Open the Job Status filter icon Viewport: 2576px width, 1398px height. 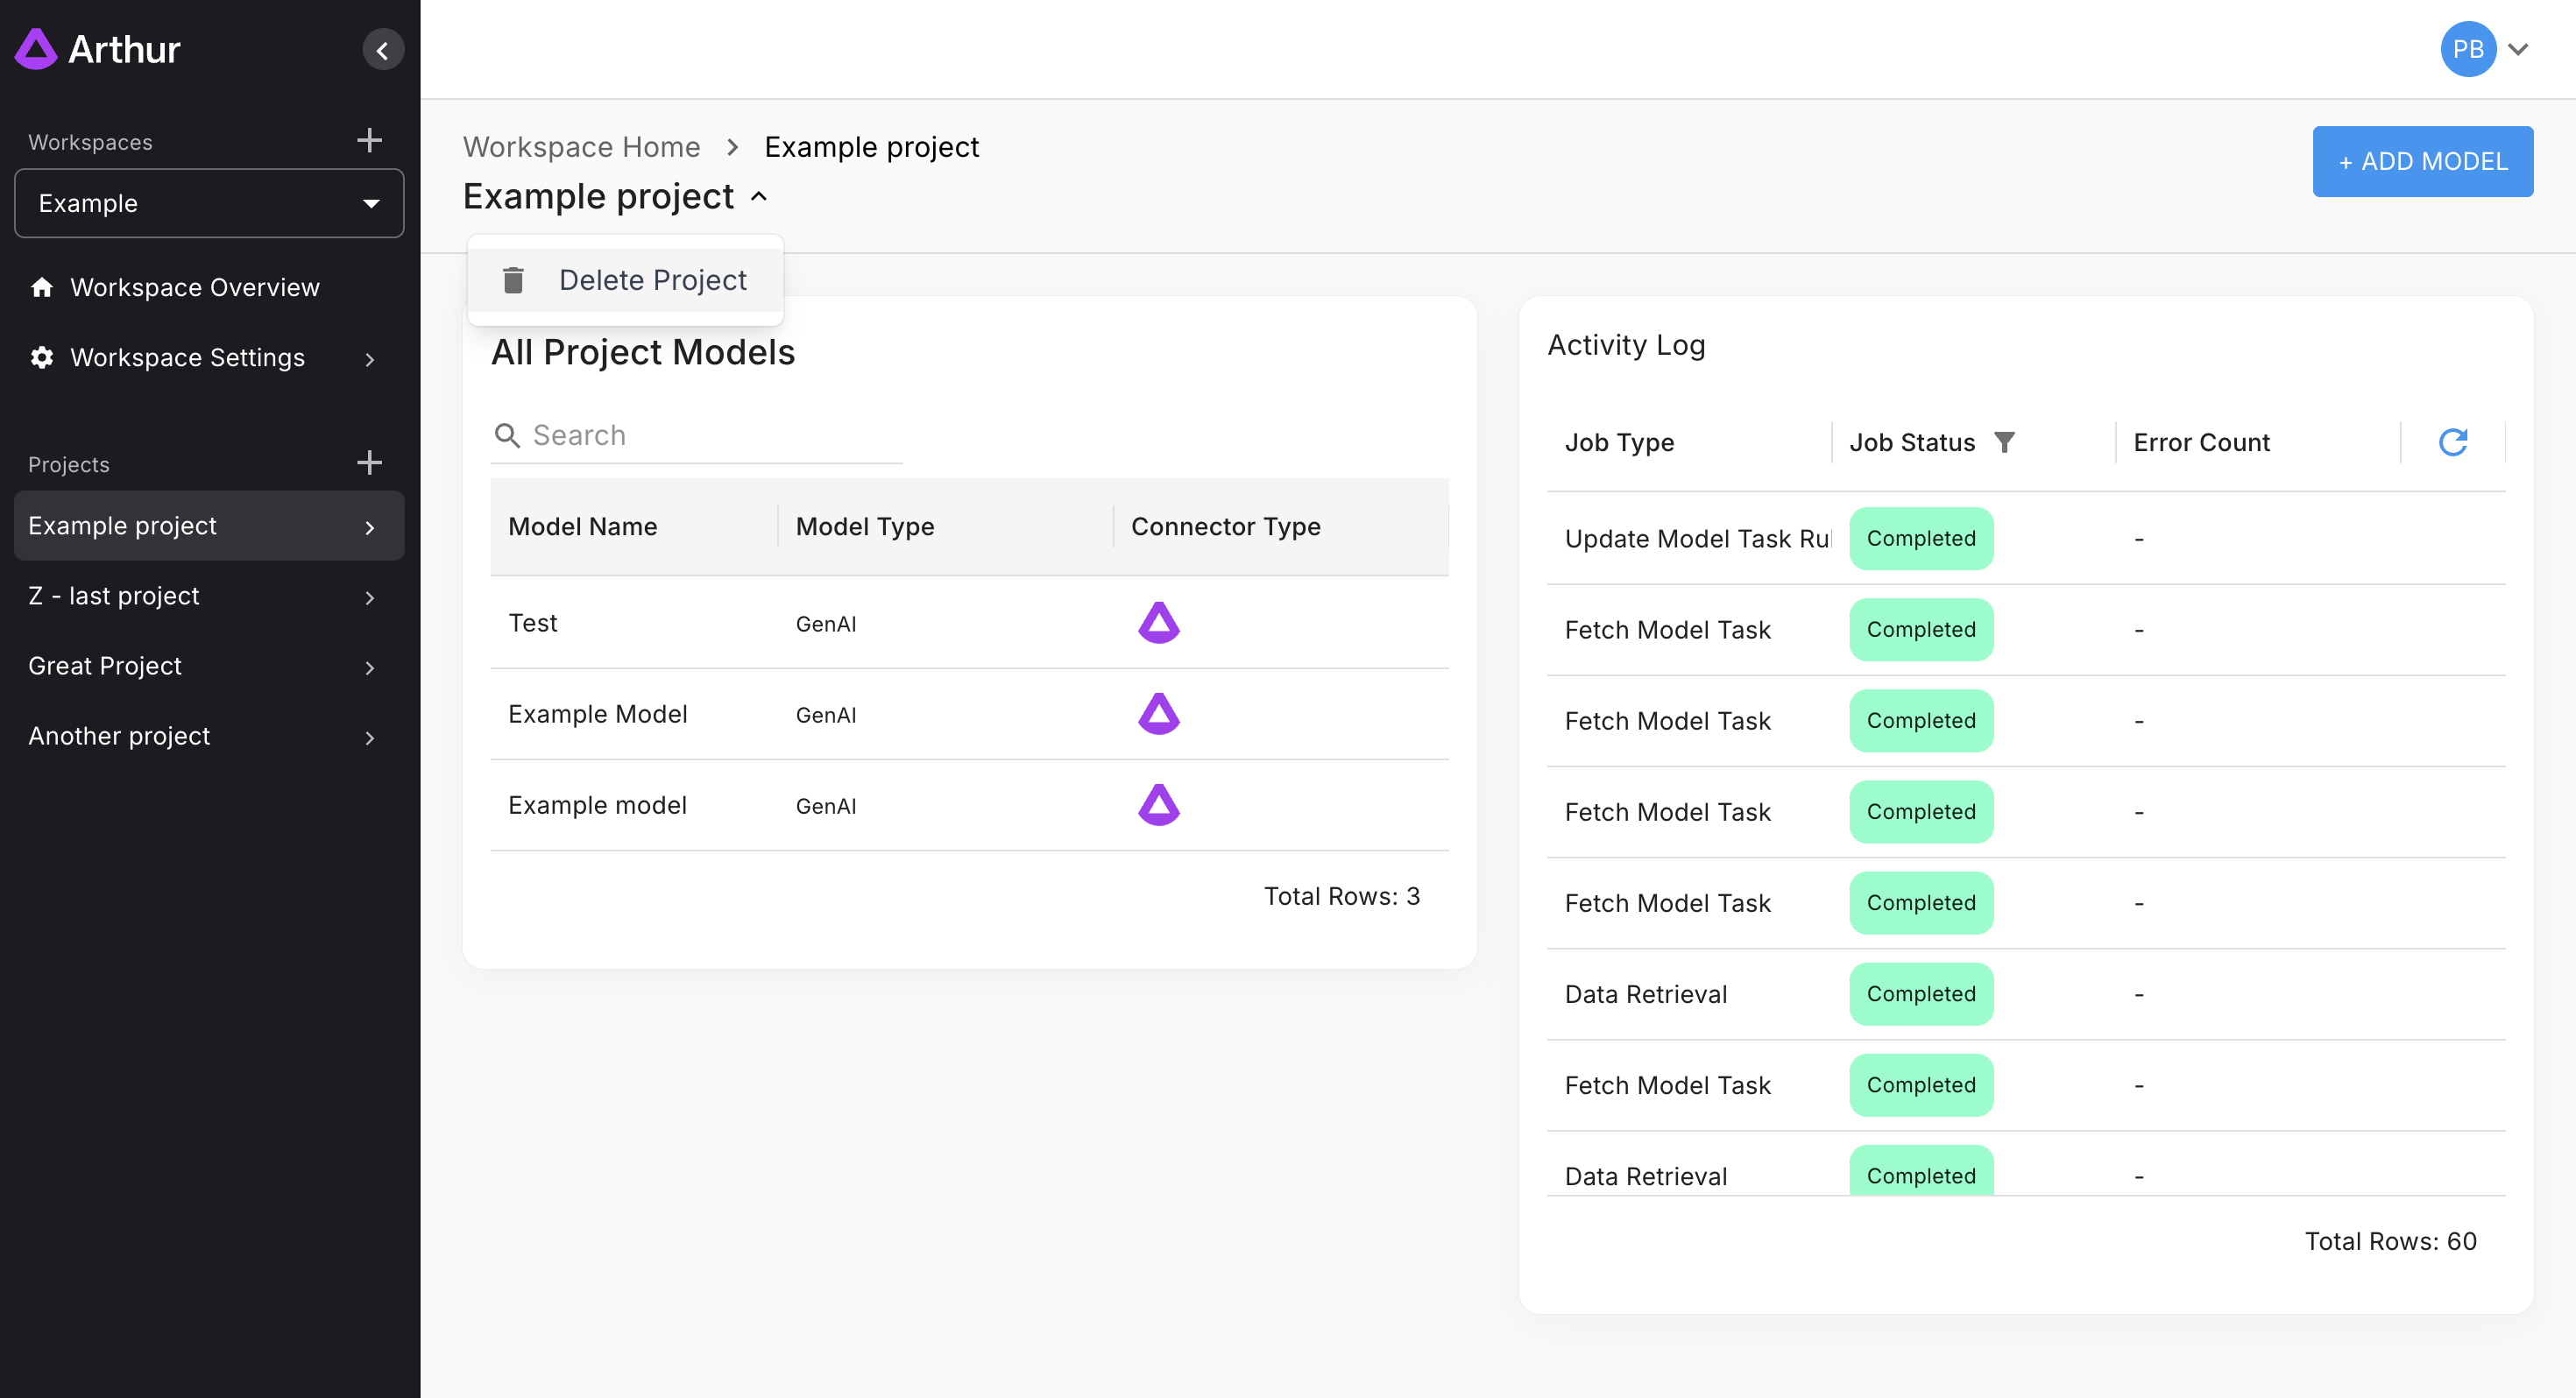point(2004,442)
